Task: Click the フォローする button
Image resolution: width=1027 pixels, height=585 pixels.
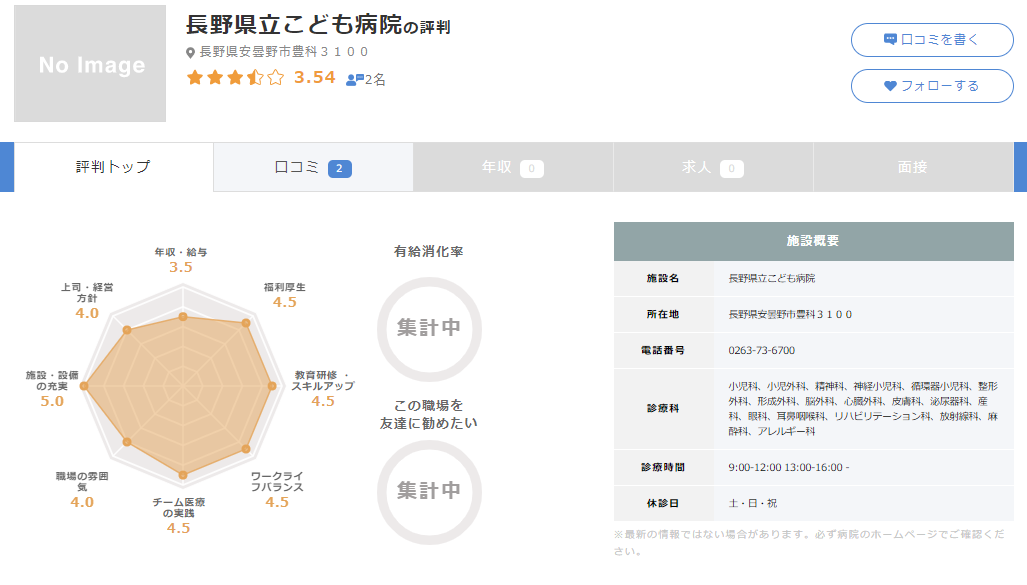Action: (932, 86)
